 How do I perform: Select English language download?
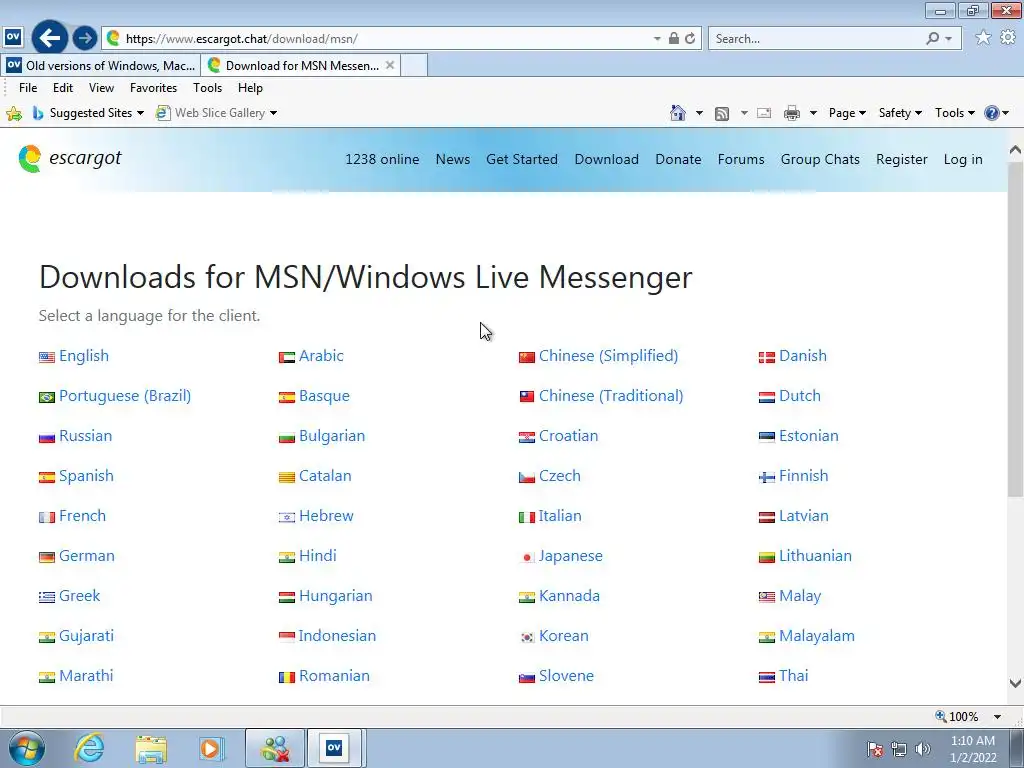84,356
